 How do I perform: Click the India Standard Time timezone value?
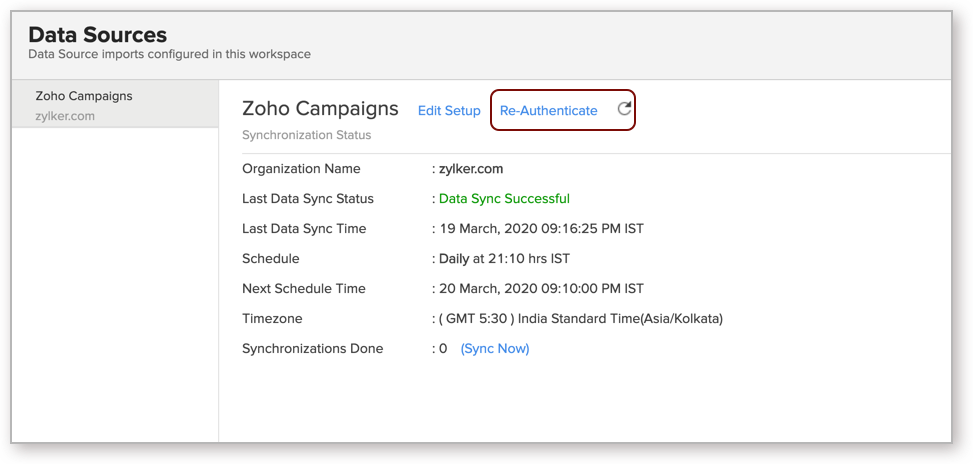point(580,319)
